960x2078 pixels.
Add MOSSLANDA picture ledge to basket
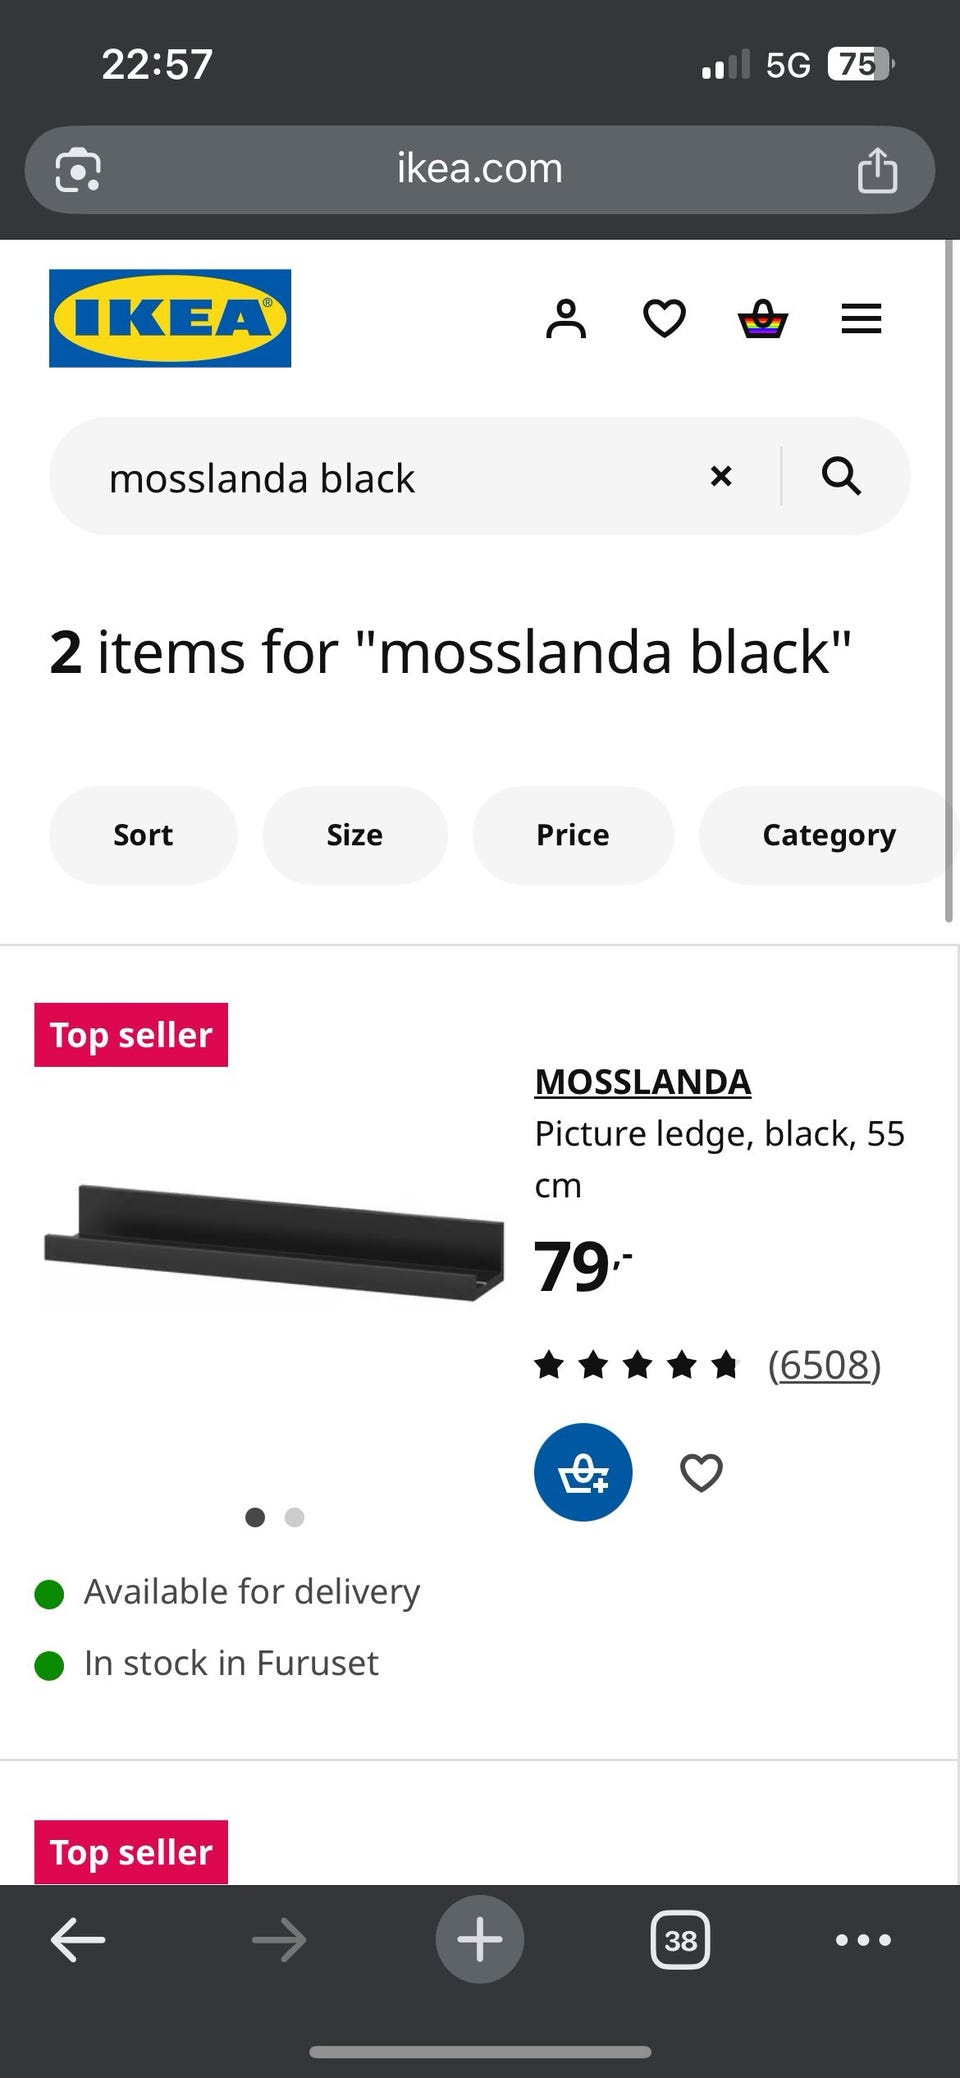coord(583,1472)
